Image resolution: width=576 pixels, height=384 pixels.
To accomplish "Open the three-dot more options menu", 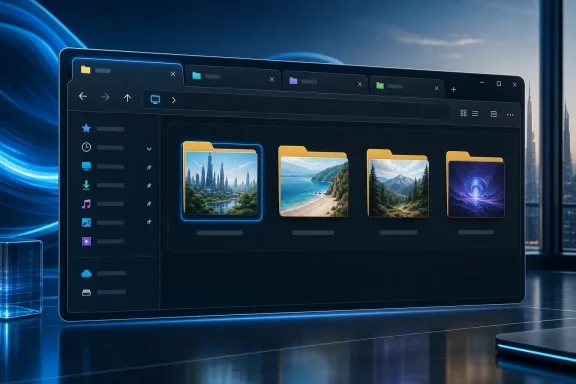I will (x=510, y=115).
